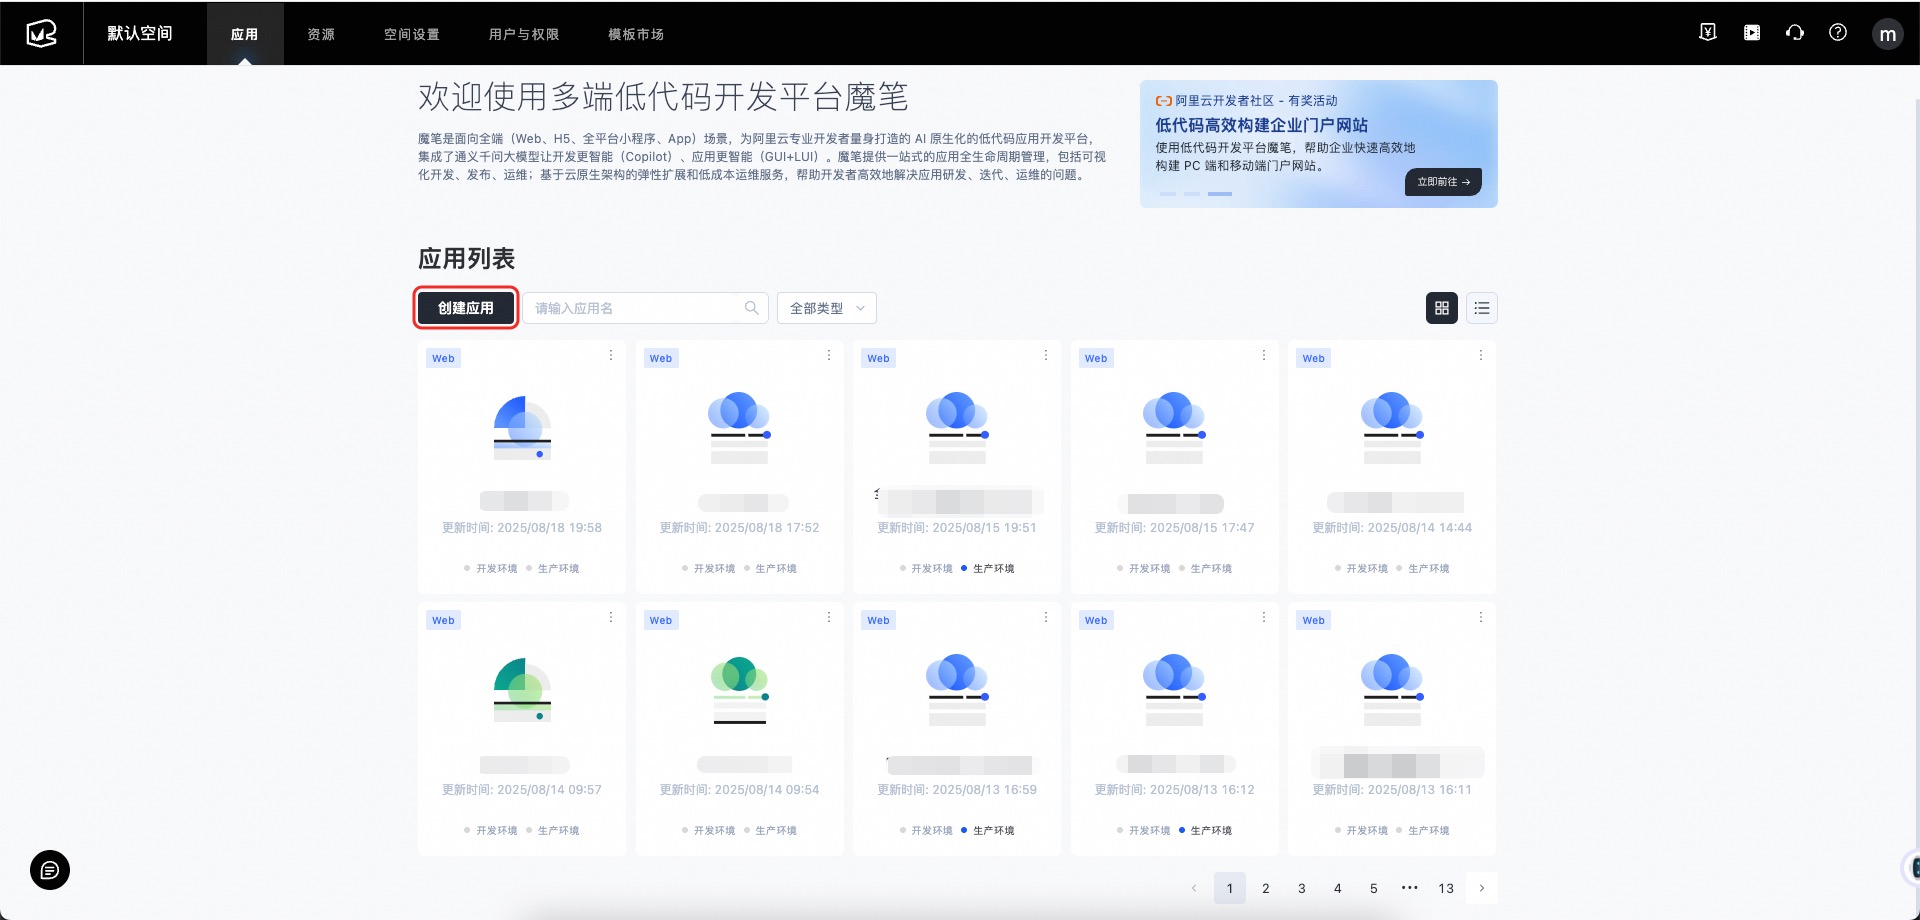
Task: Click pagination ellipsis to skip pages
Action: (1410, 888)
